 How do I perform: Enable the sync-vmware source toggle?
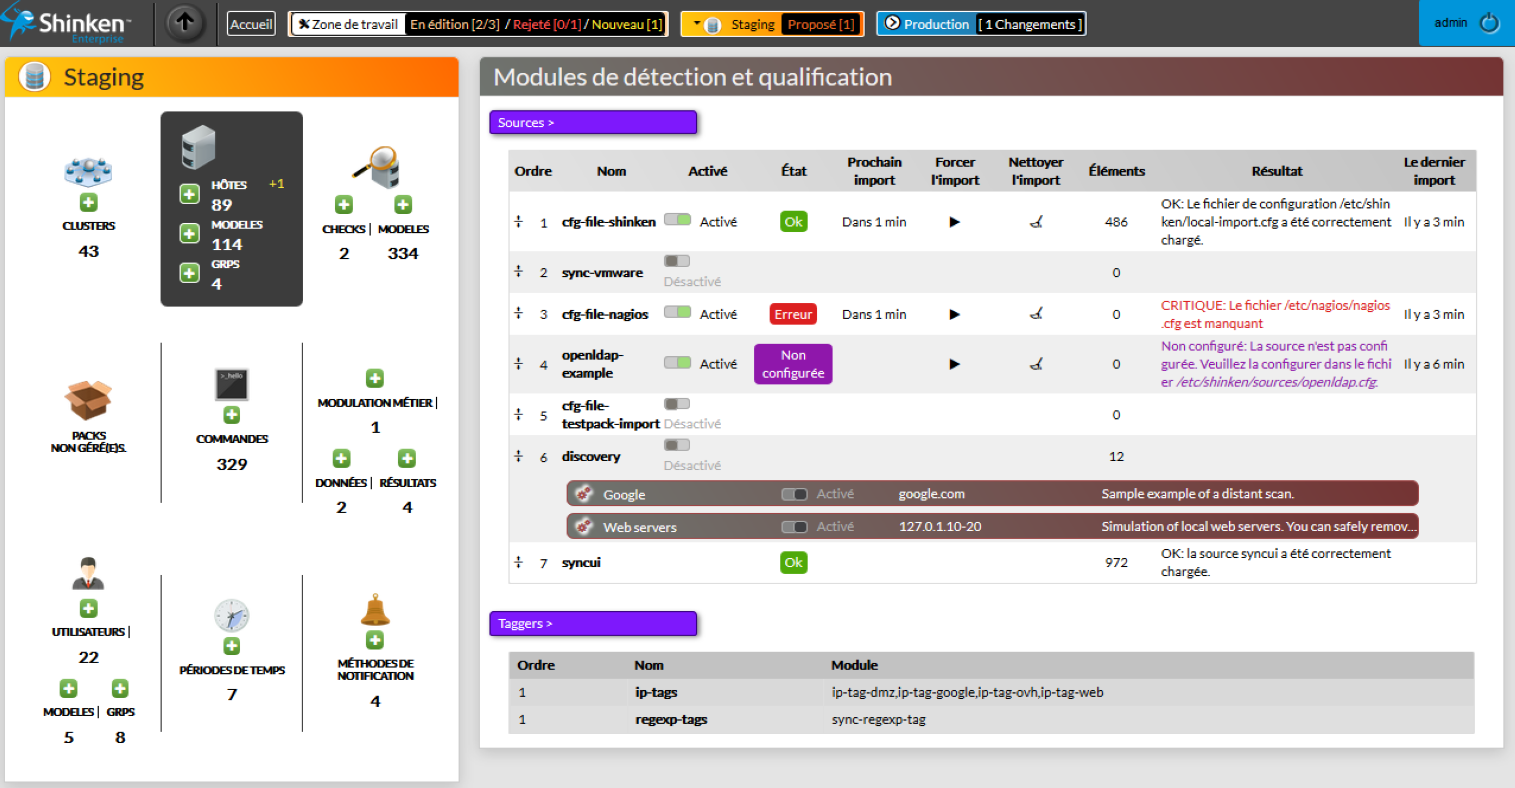677,261
